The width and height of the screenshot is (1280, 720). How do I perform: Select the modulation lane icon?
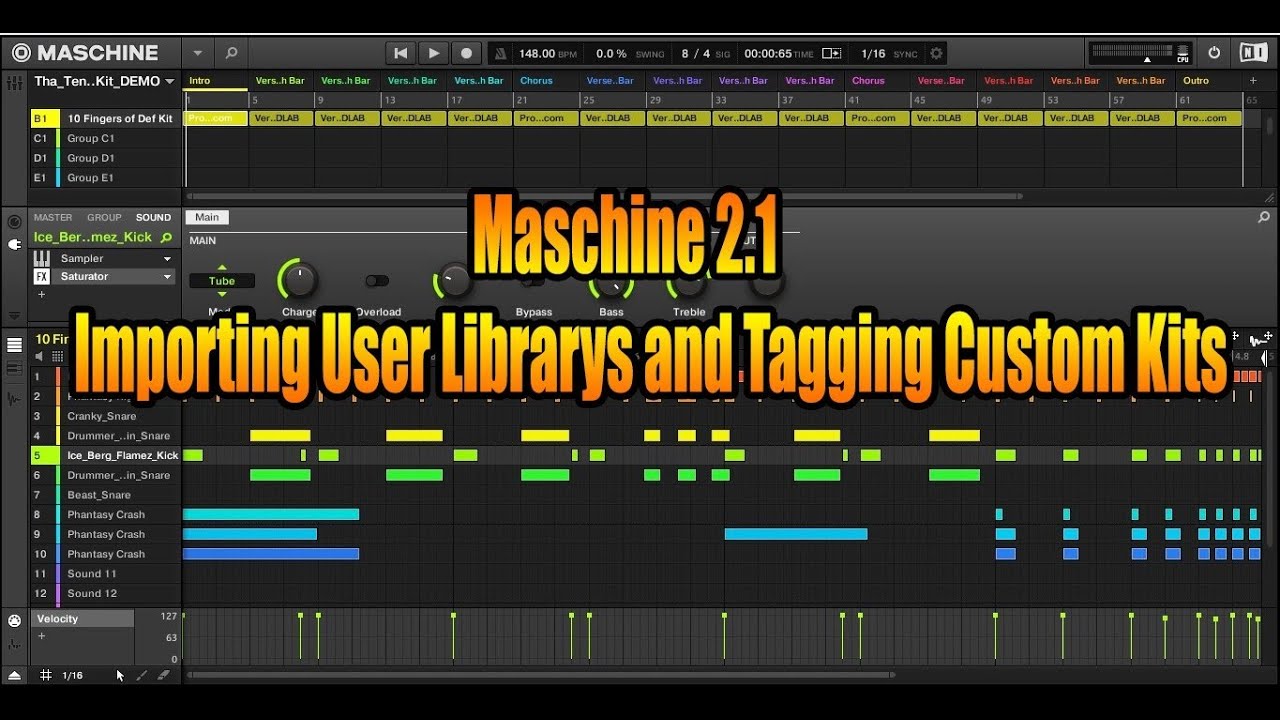[14, 643]
